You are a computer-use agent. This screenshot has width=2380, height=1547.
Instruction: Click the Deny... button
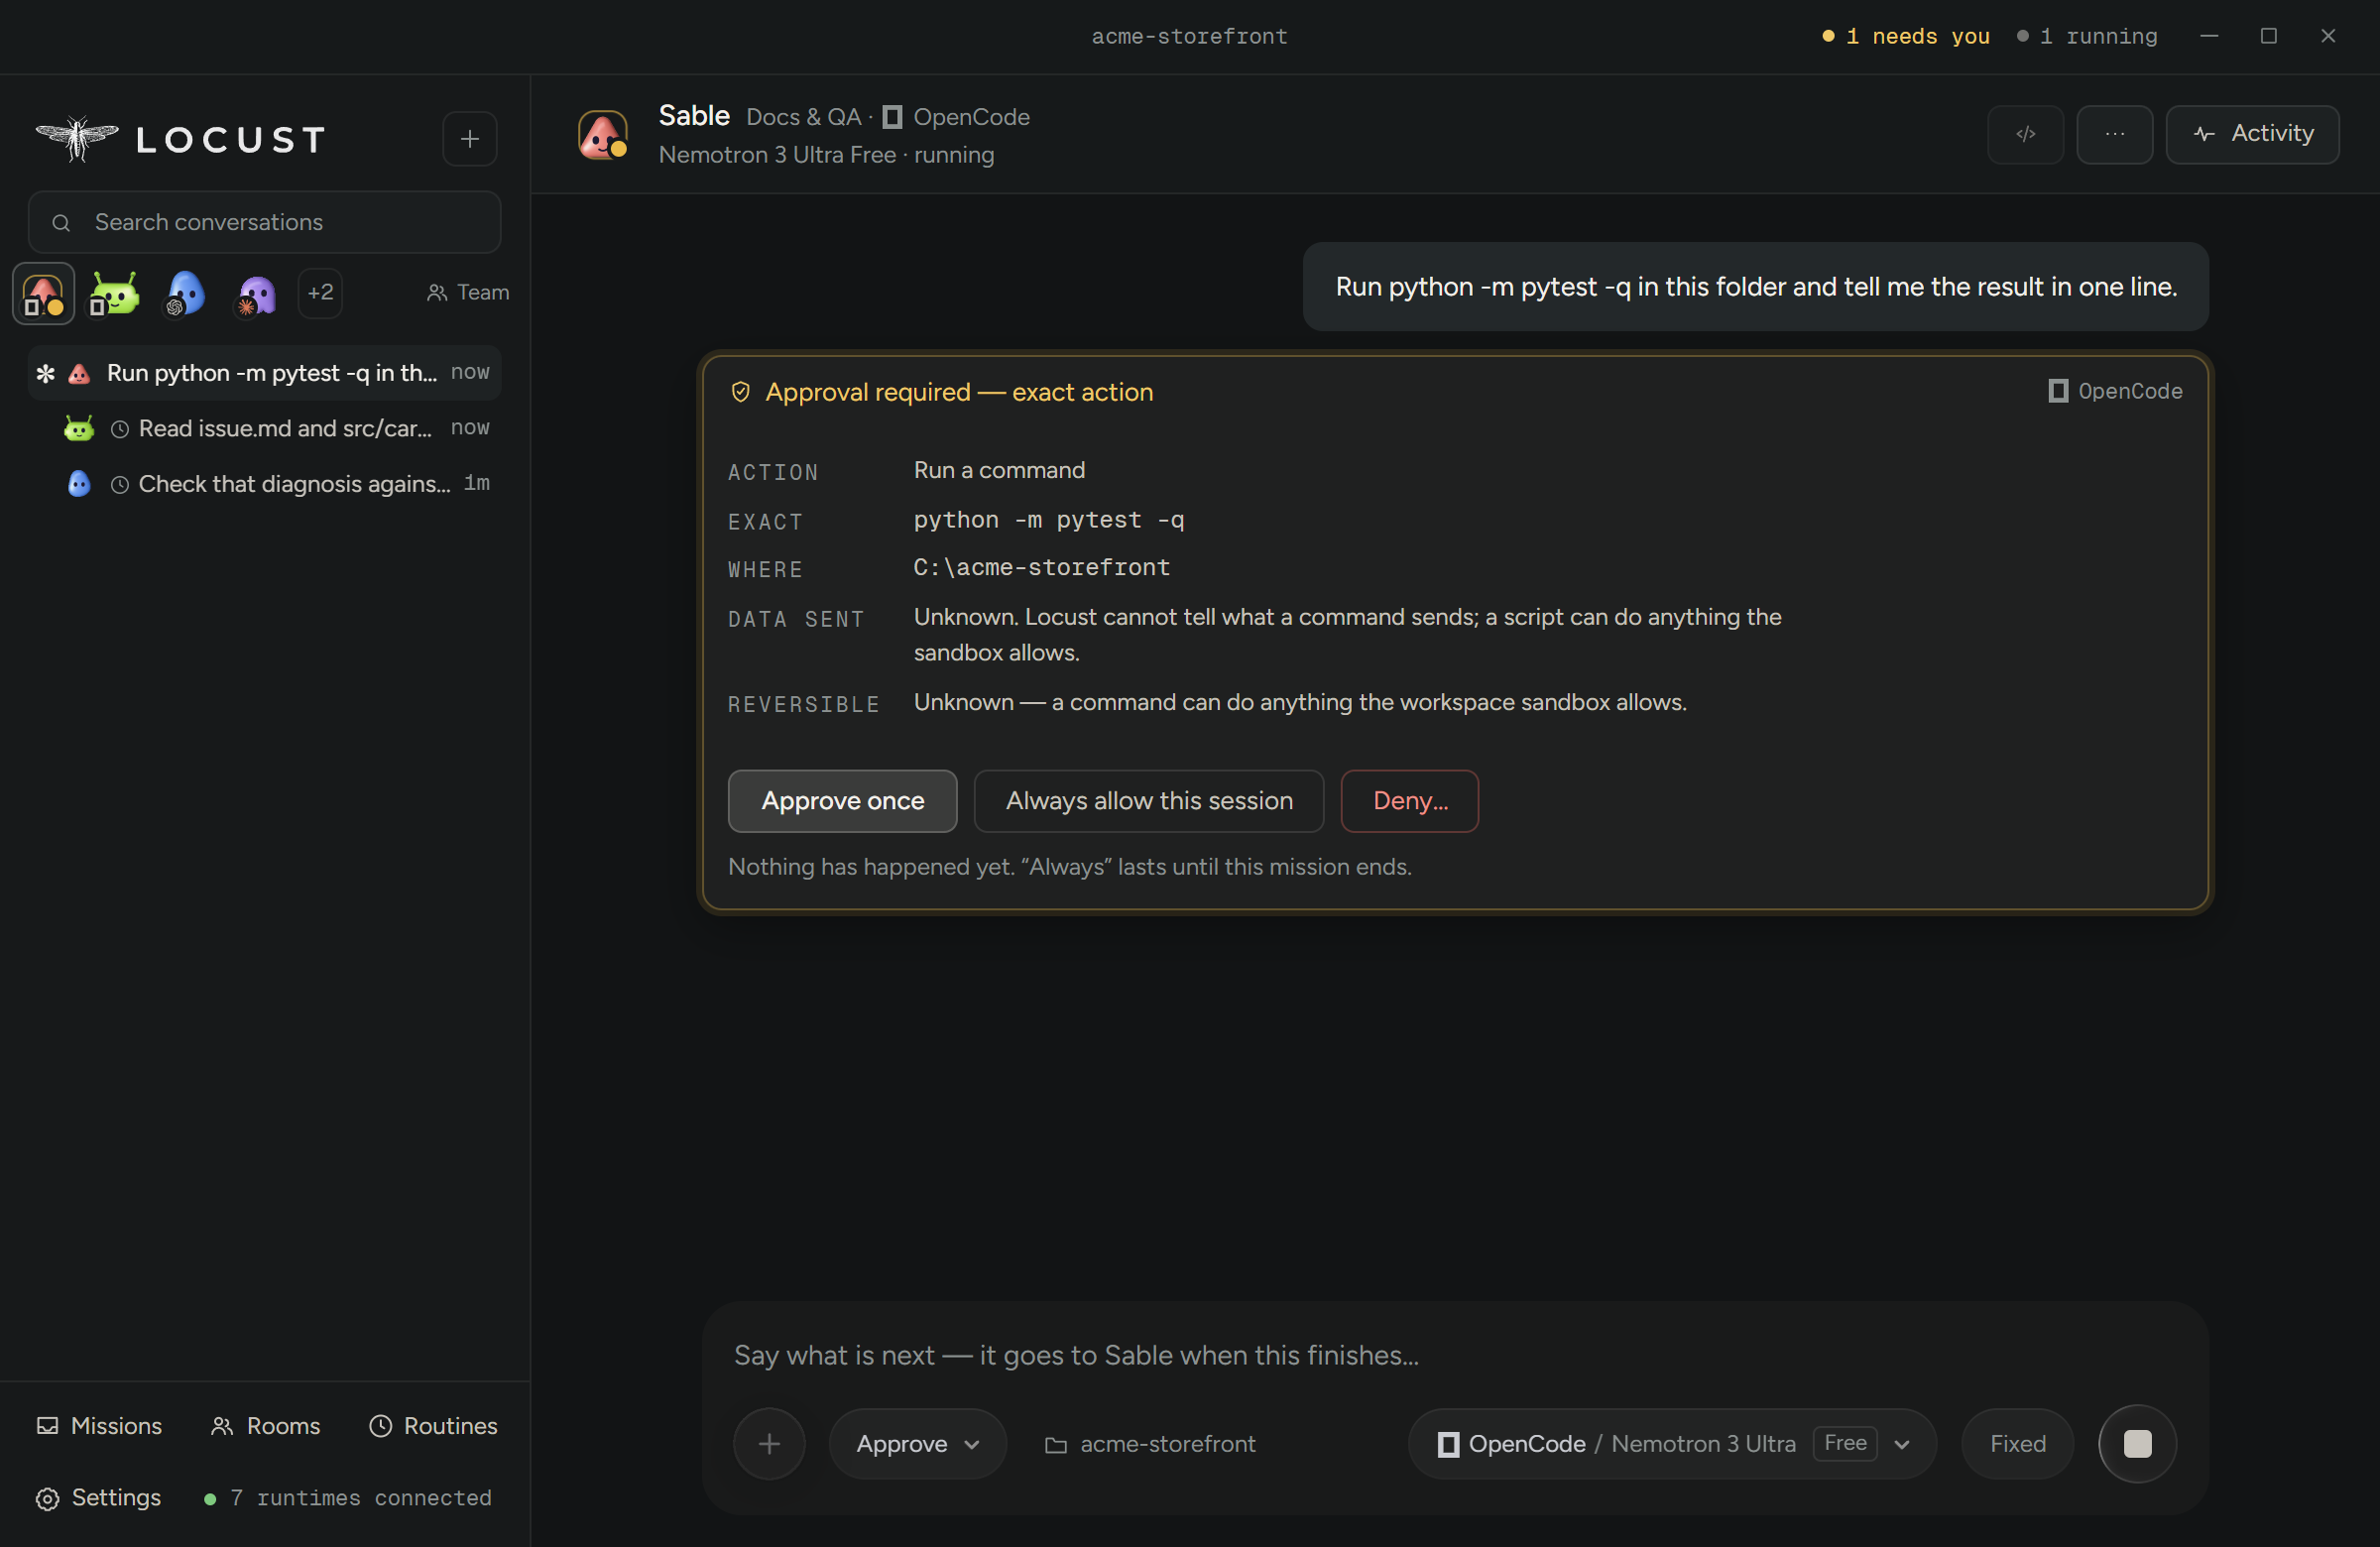tap(1410, 801)
